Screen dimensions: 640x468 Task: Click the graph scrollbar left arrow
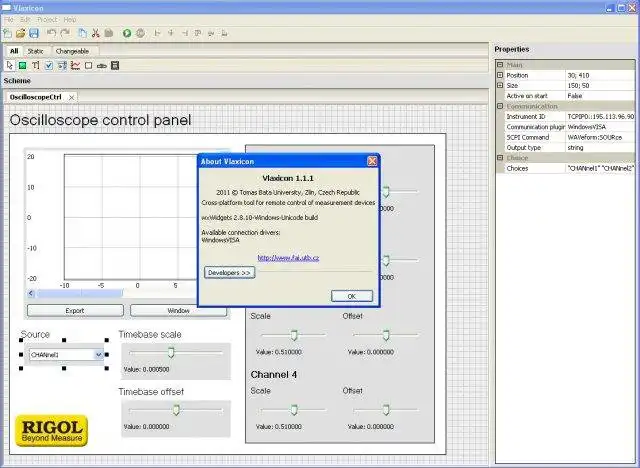tap(31, 293)
